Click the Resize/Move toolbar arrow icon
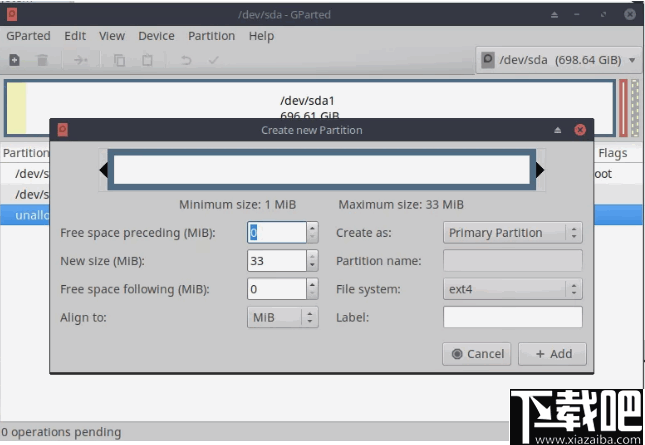The image size is (645, 445). [80, 60]
